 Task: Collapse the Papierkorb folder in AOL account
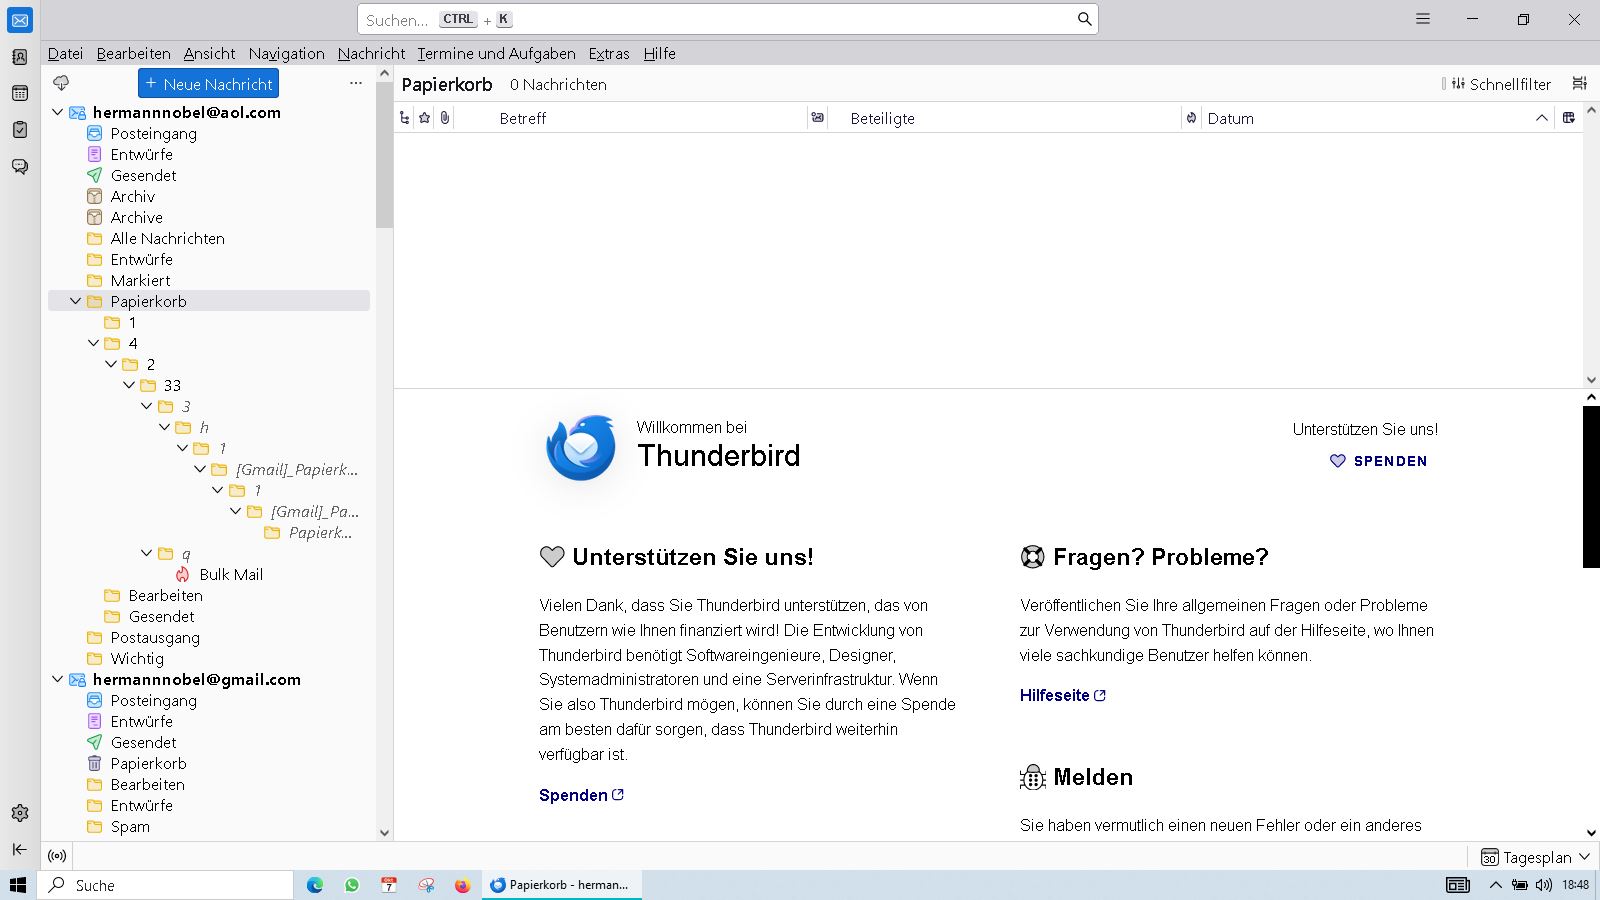coord(76,301)
